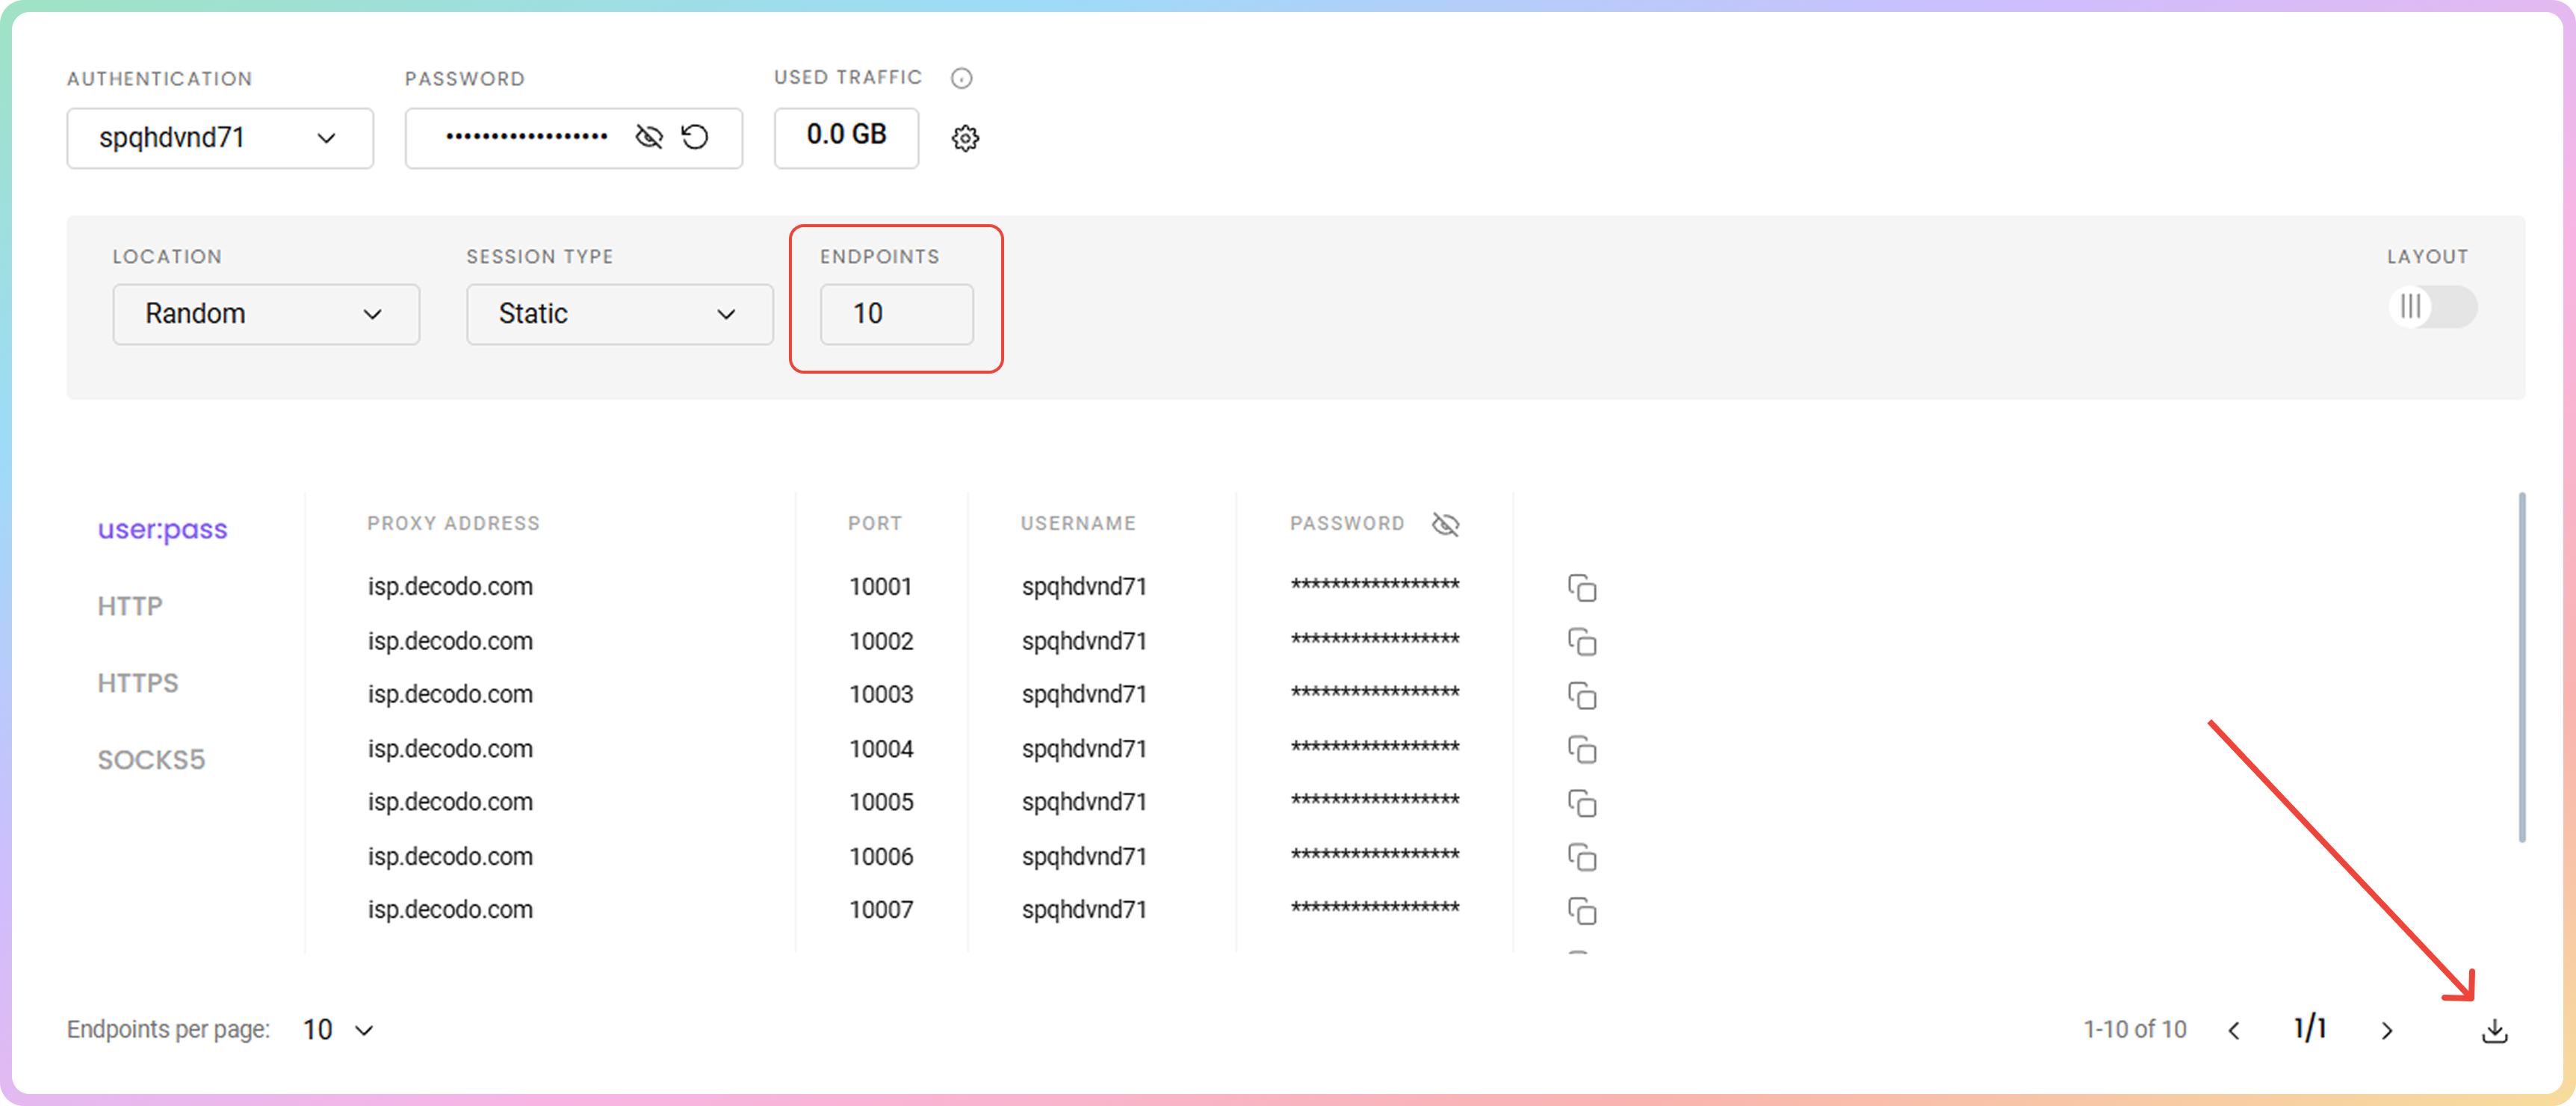Screen dimensions: 2576x1106
Task: Copy the port 10005 proxy row
Action: coord(1581,804)
